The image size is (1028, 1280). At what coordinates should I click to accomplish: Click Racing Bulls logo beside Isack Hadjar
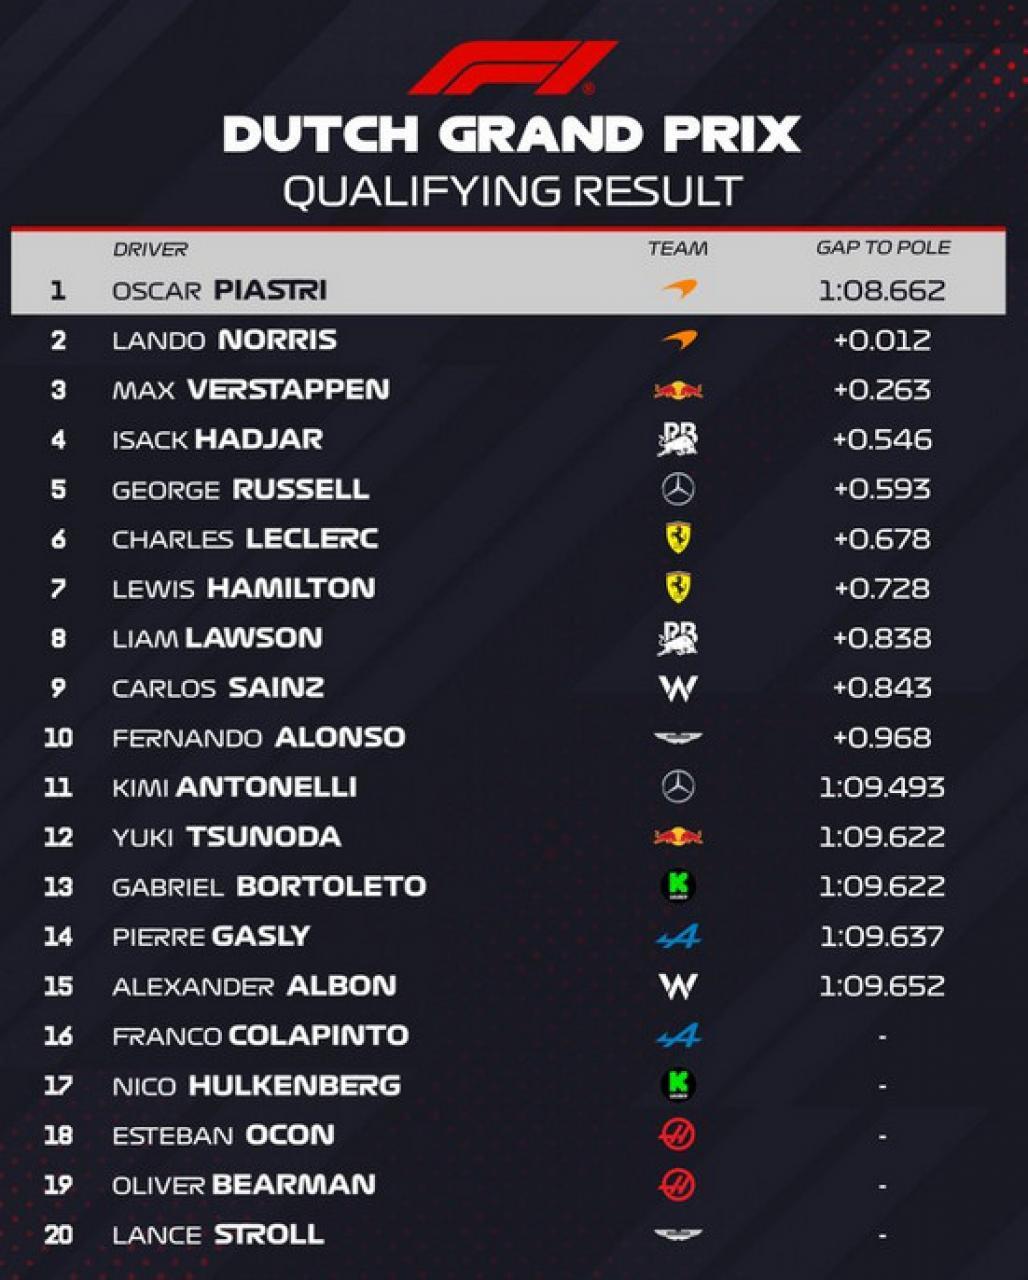click(x=678, y=439)
